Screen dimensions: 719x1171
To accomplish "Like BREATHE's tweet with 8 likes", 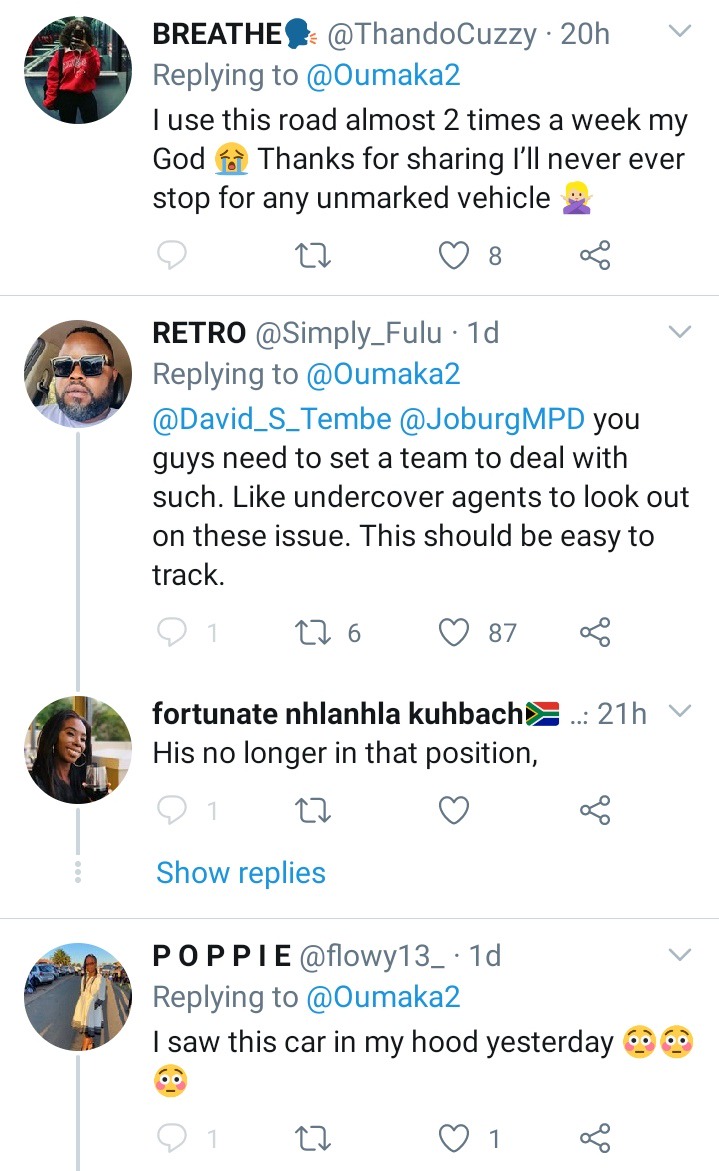I will [455, 256].
